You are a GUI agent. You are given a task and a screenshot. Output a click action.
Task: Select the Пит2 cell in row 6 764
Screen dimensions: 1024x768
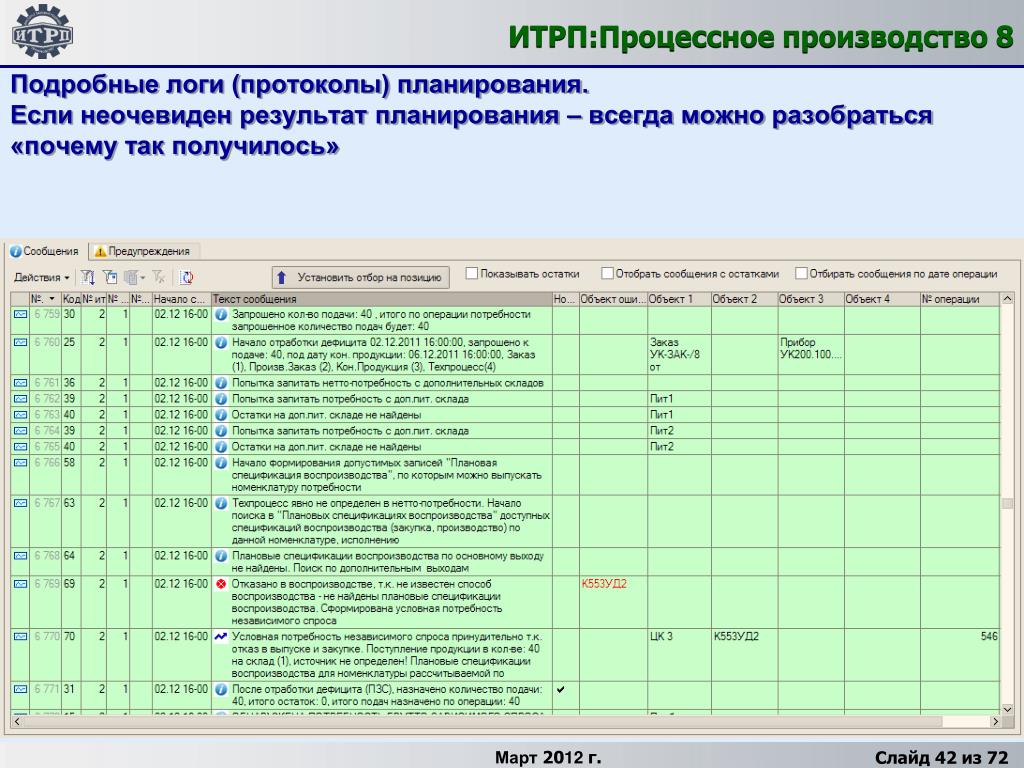click(x=679, y=431)
